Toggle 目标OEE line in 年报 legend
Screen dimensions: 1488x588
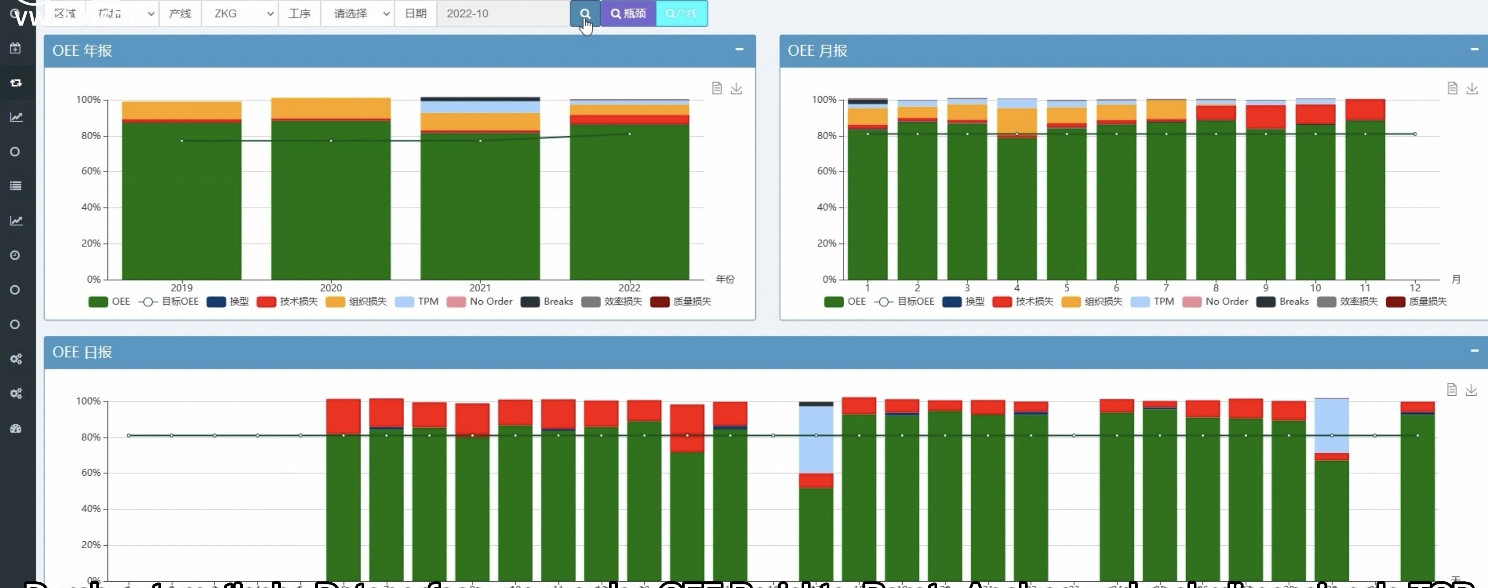(x=168, y=301)
